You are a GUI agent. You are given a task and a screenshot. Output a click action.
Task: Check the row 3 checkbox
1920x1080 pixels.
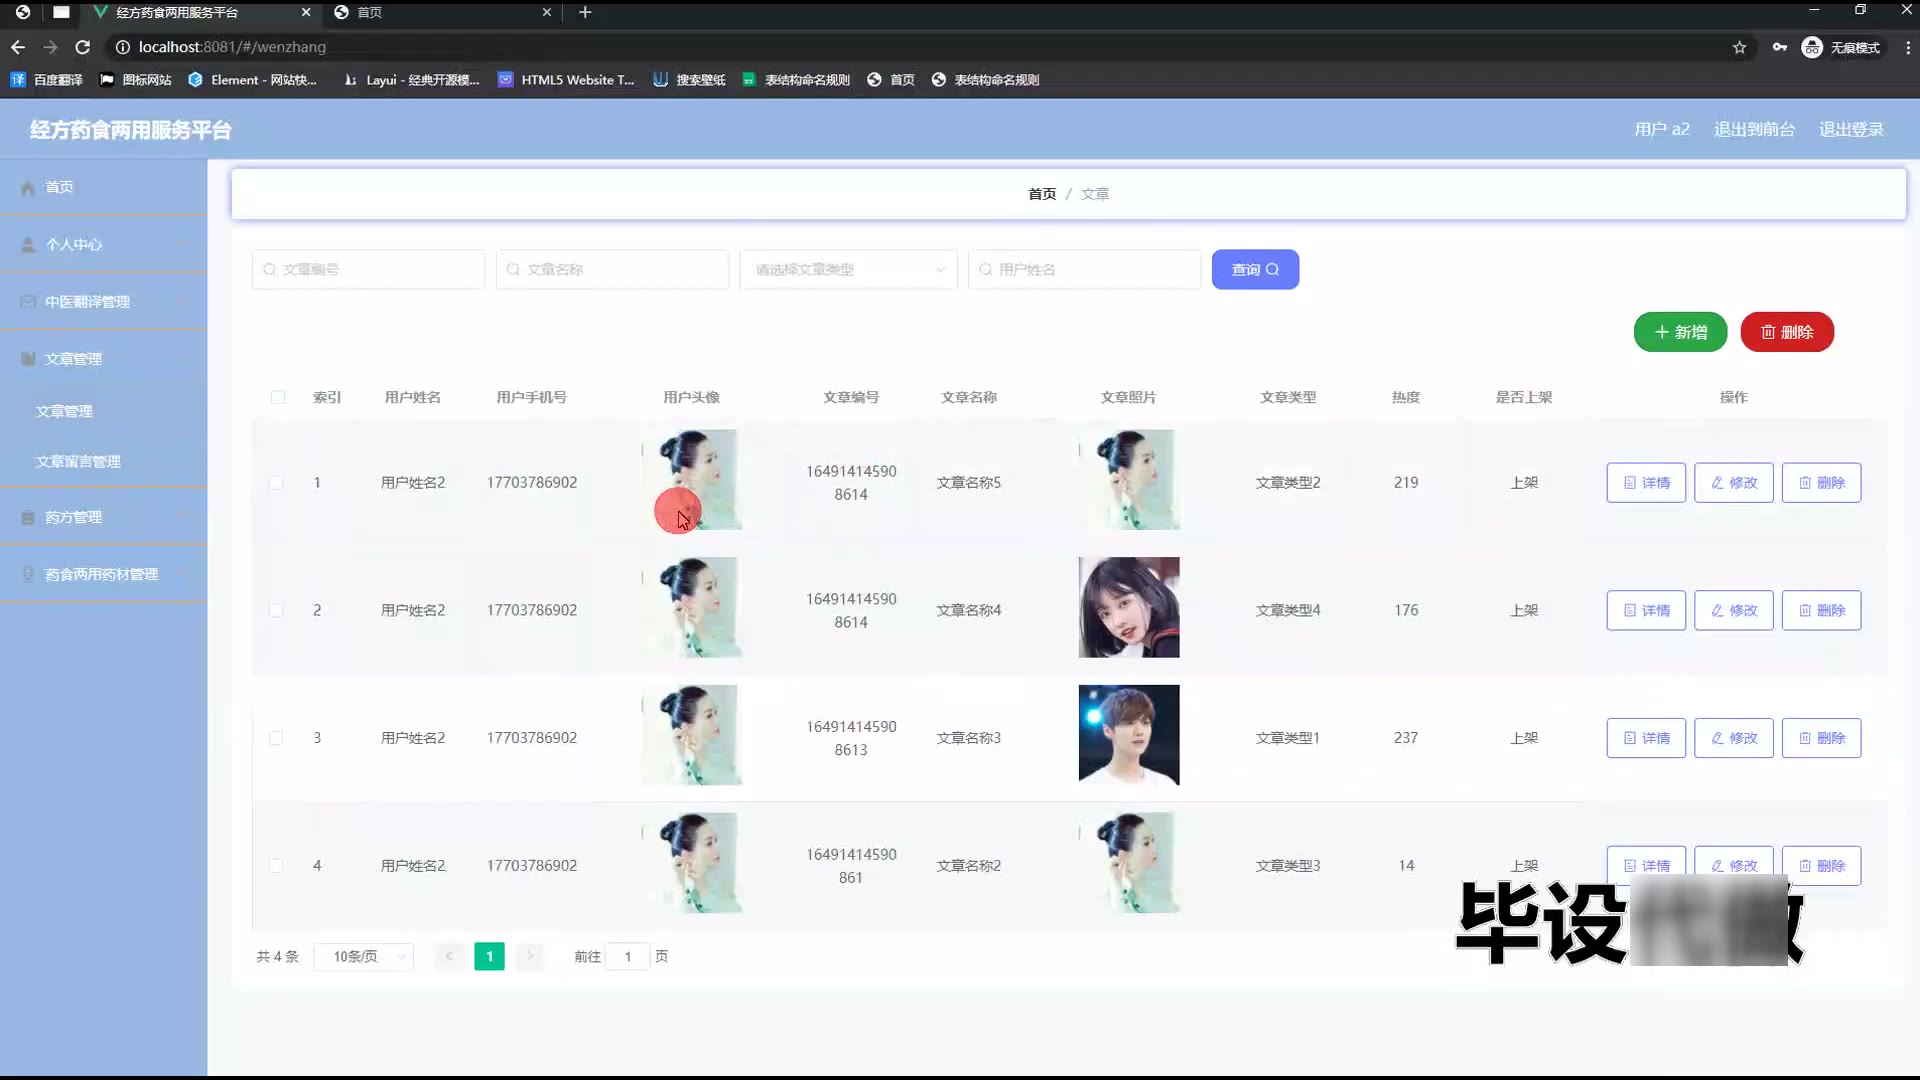click(x=276, y=738)
